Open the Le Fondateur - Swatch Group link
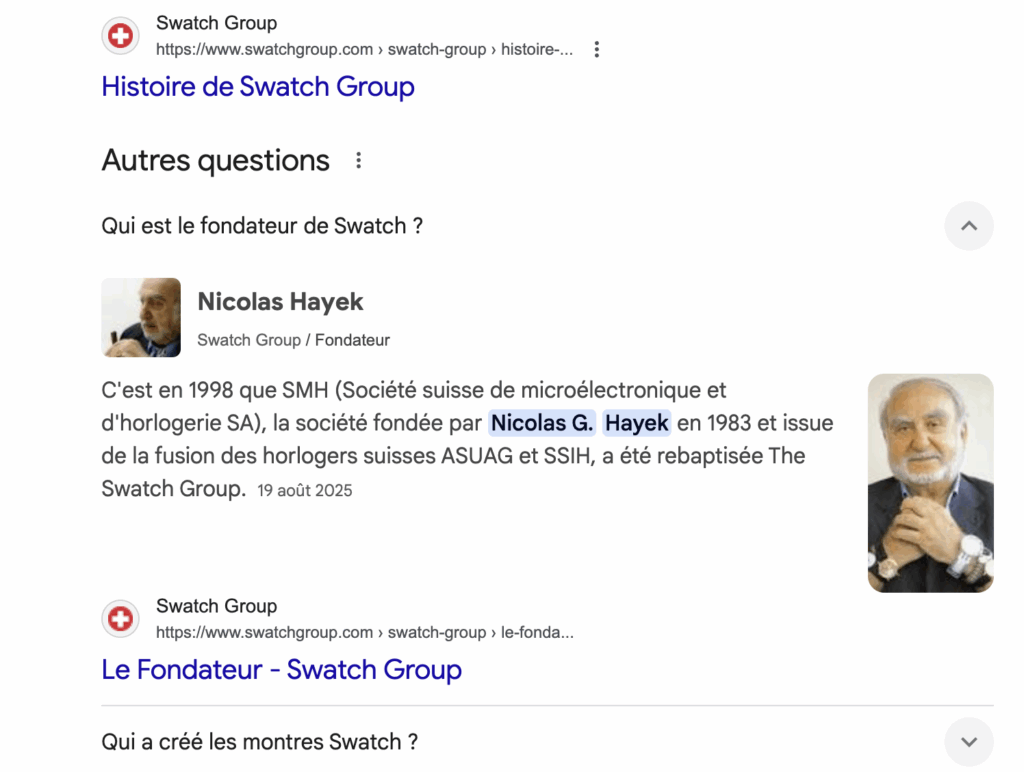 pyautogui.click(x=281, y=670)
